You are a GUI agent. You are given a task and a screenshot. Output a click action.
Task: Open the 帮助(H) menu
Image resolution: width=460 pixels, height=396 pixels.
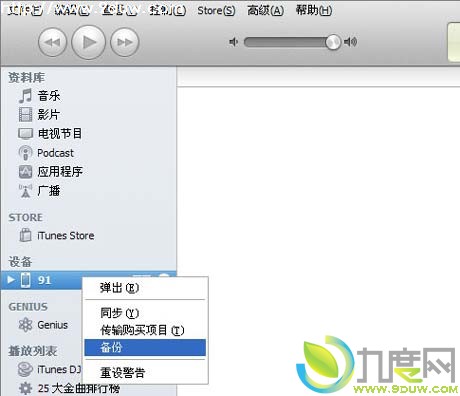coord(314,11)
